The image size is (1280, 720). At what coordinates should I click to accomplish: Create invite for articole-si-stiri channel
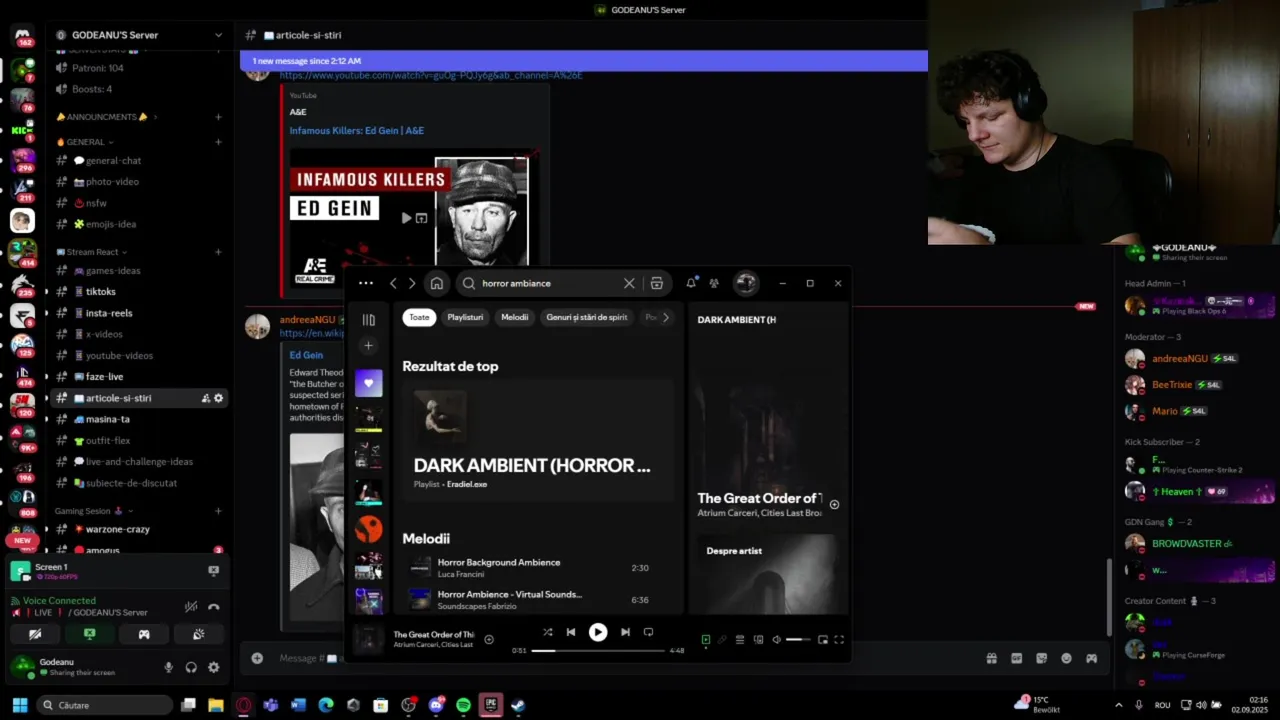[x=206, y=398]
